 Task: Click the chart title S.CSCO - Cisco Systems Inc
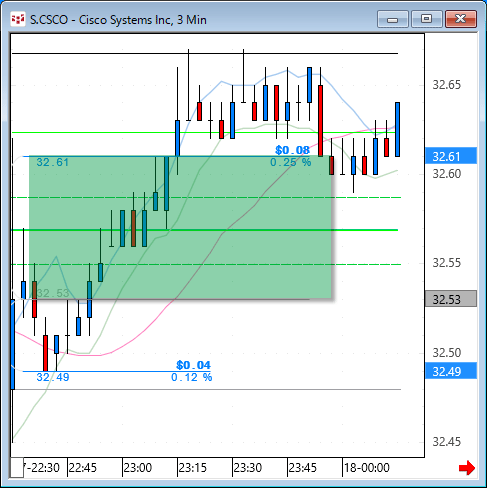click(118, 20)
